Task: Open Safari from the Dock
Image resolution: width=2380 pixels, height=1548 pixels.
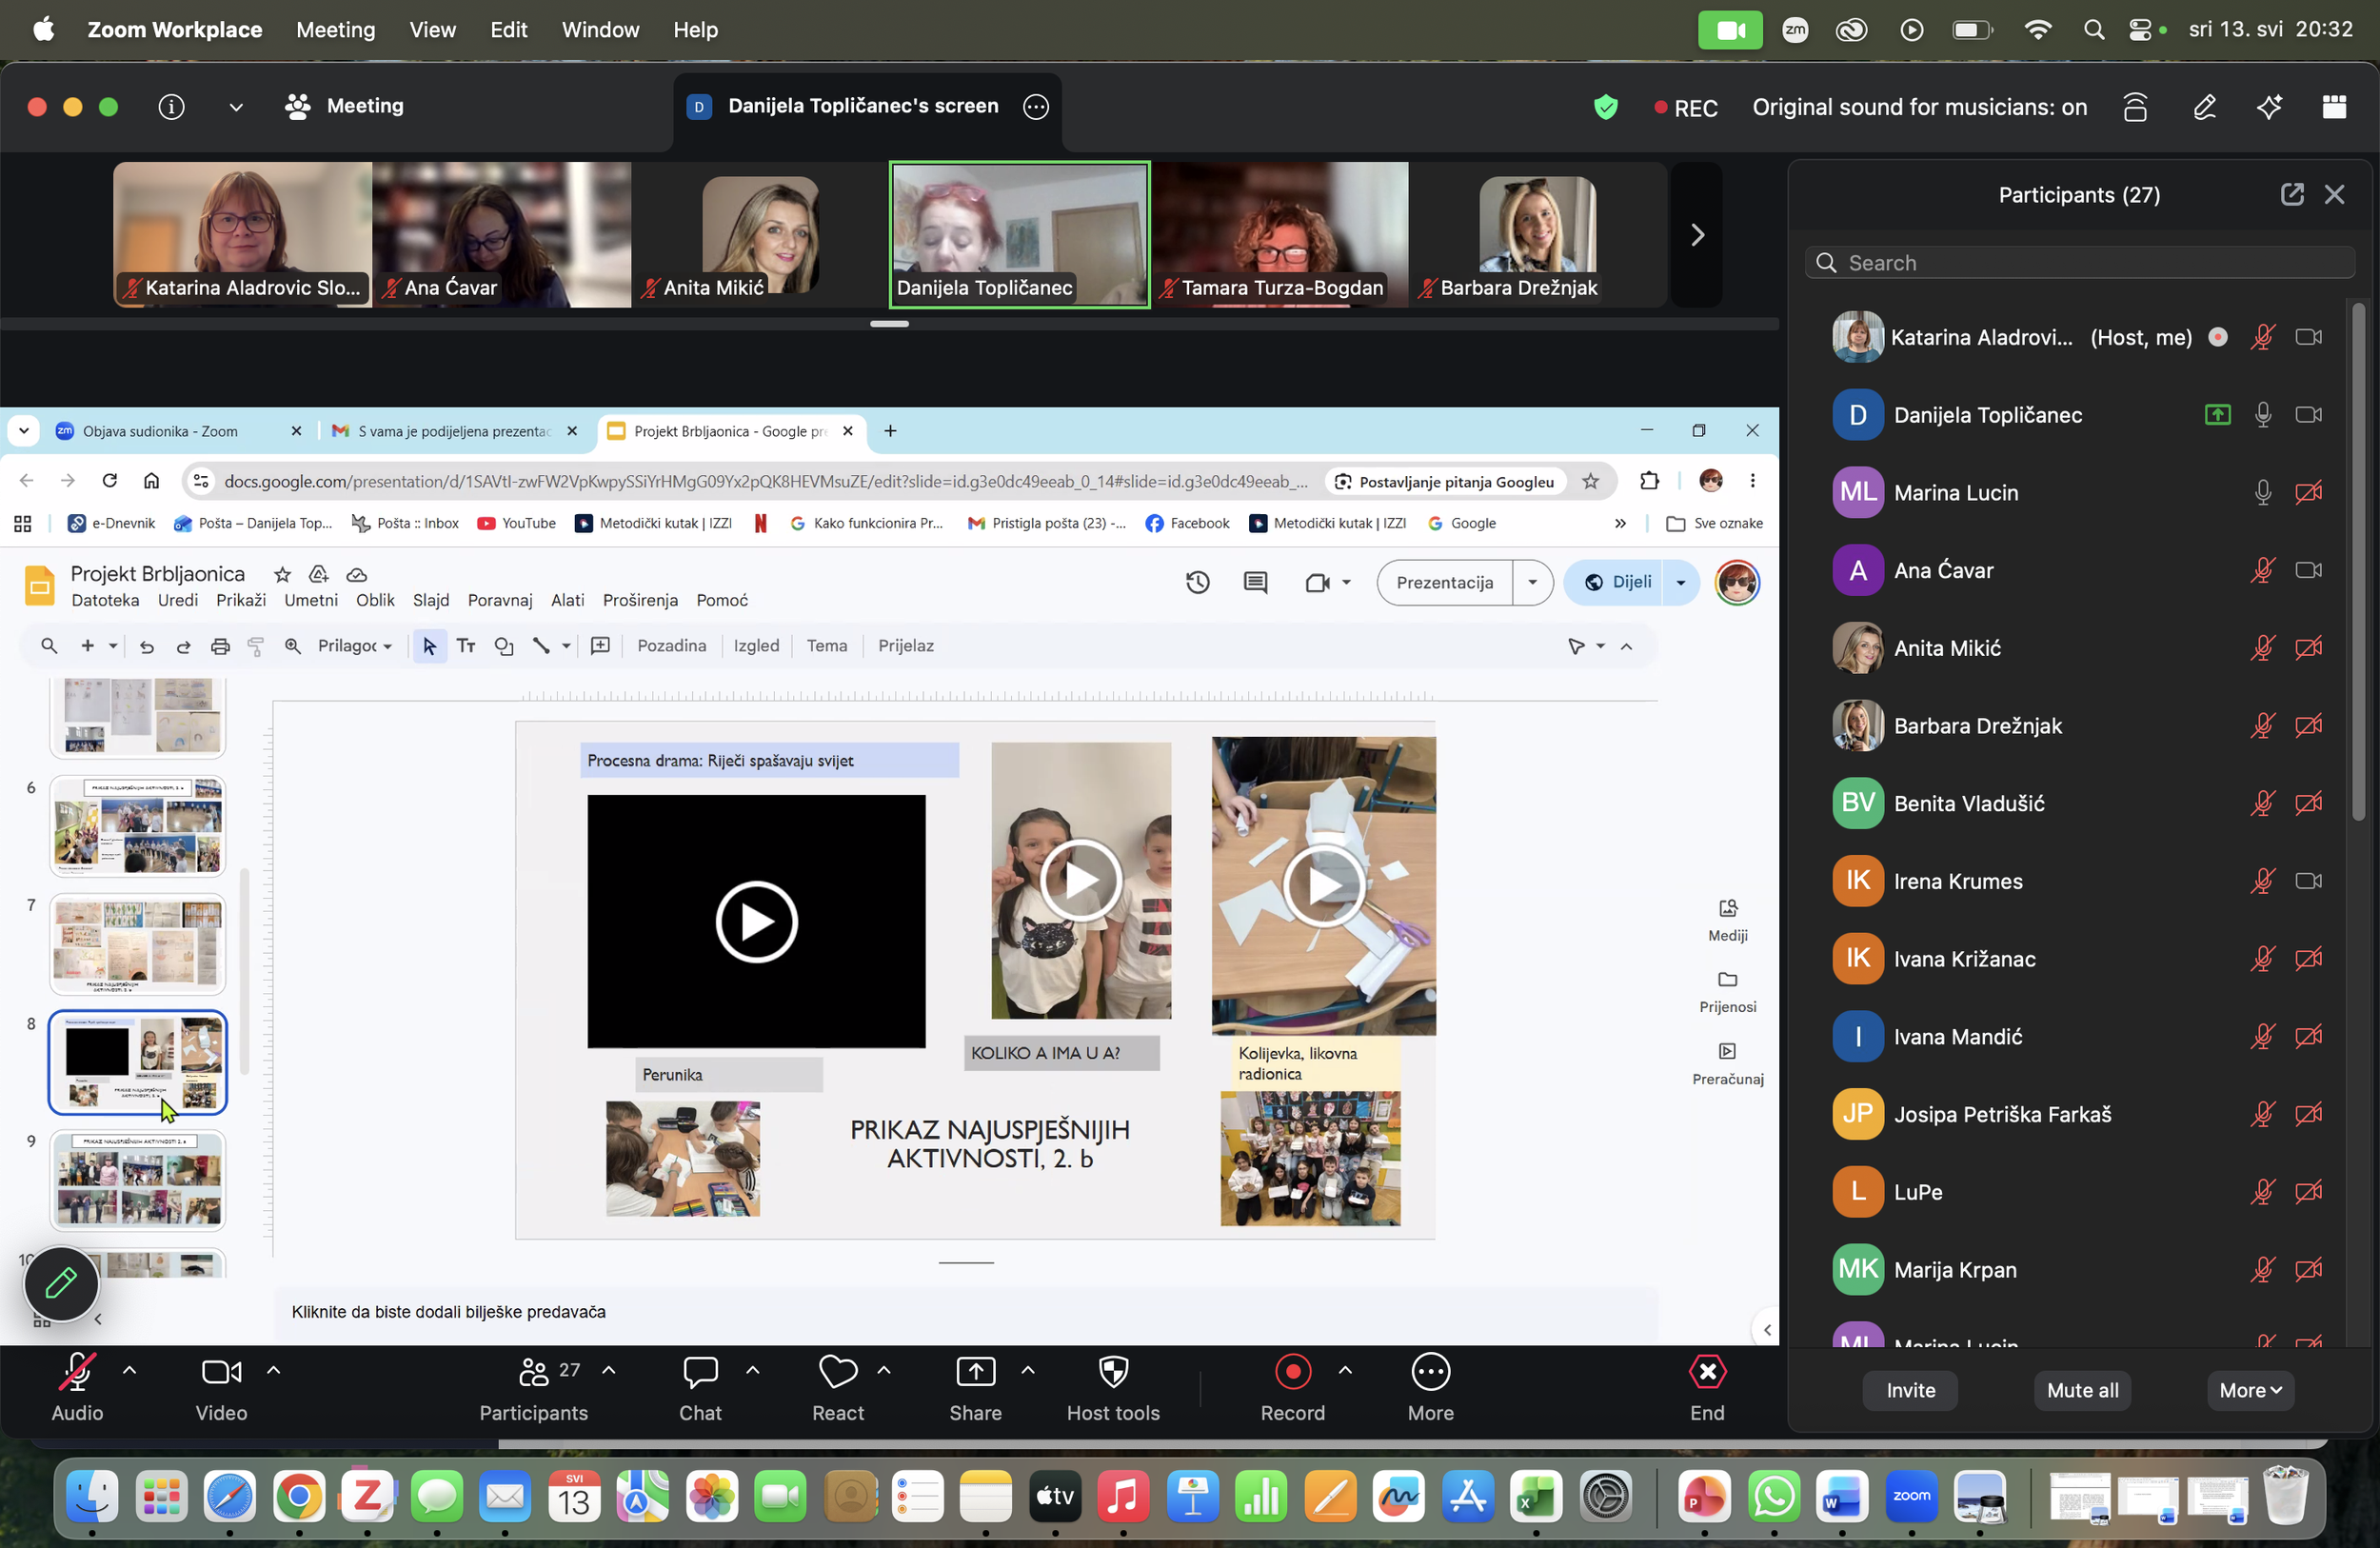Action: coord(229,1497)
